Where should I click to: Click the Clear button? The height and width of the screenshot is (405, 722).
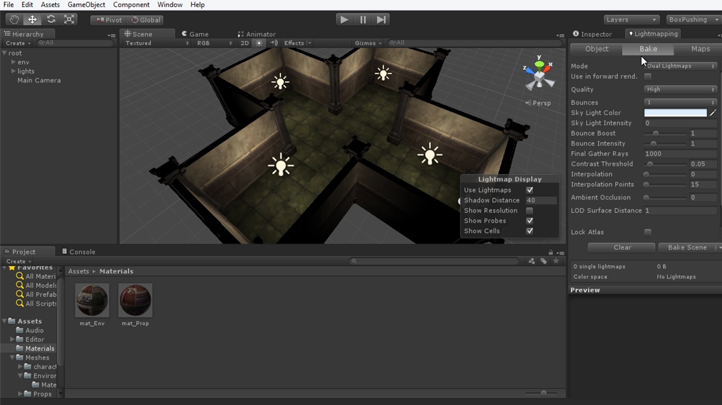[x=622, y=248]
